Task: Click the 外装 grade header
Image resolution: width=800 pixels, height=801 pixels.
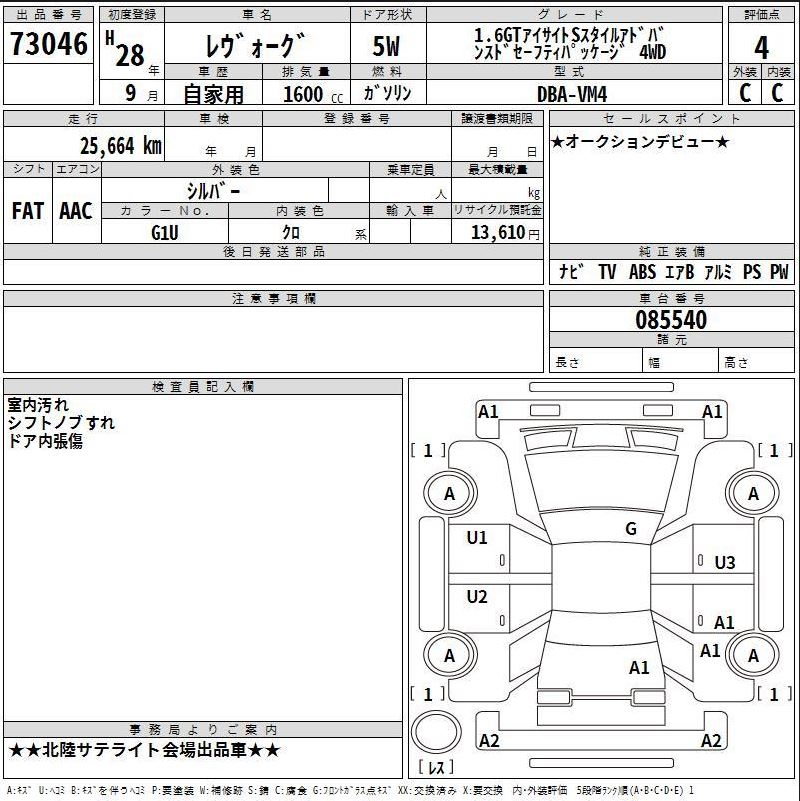Action: (745, 72)
